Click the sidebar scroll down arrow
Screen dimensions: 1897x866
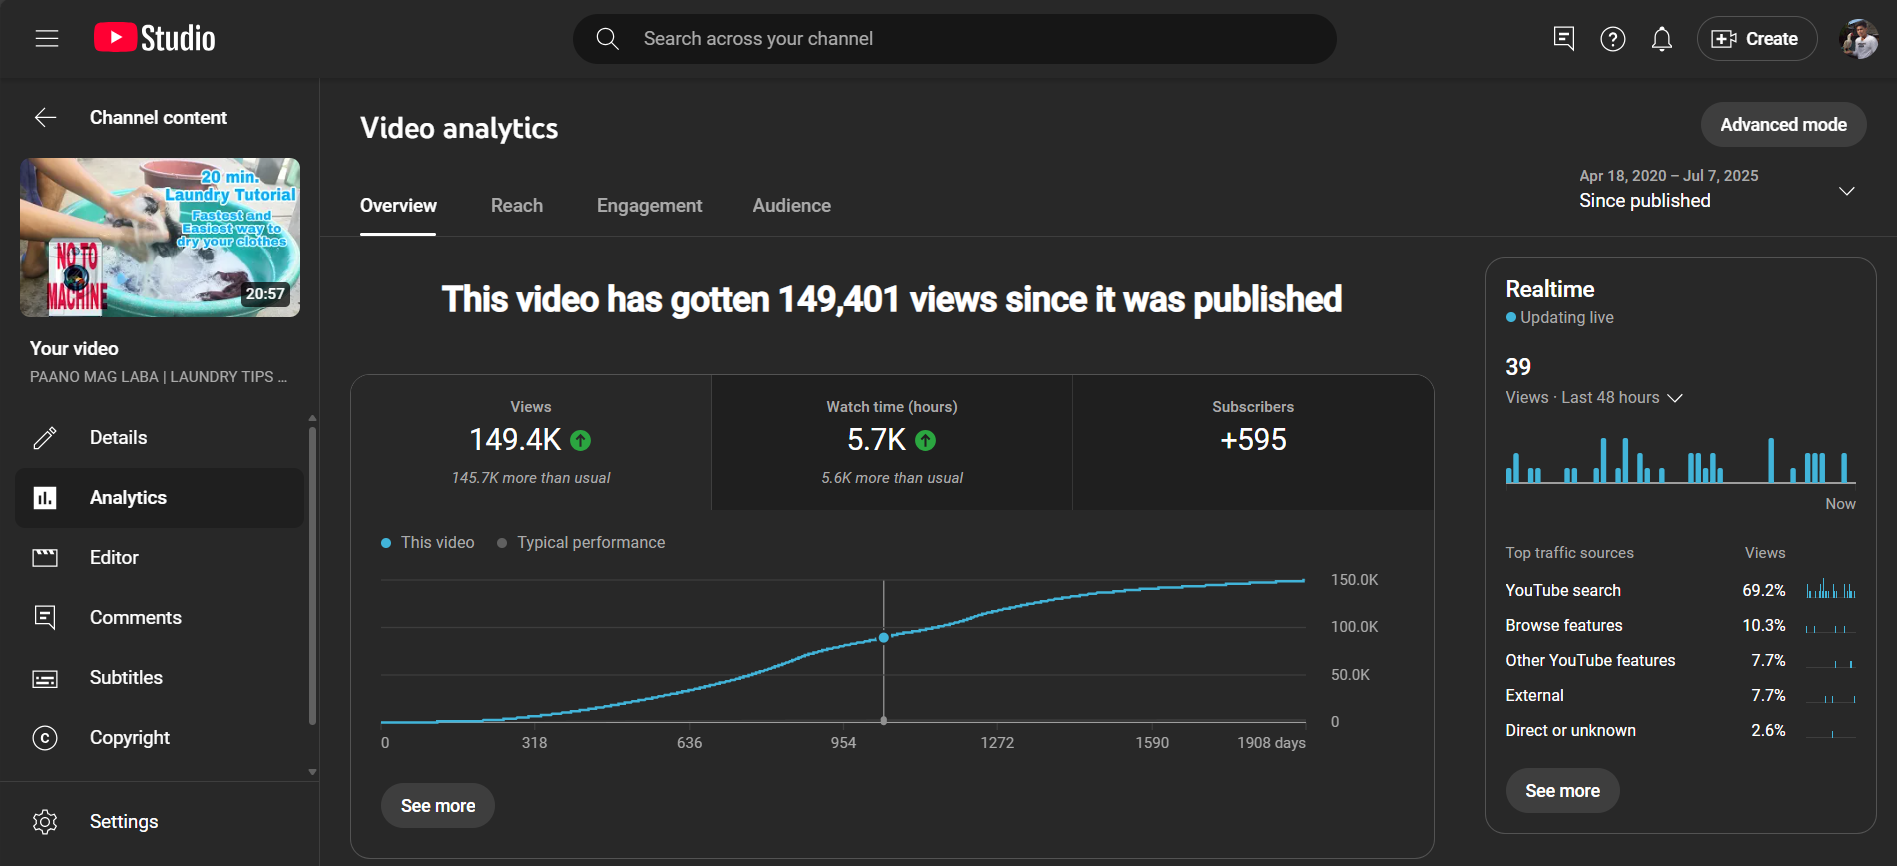(x=312, y=772)
